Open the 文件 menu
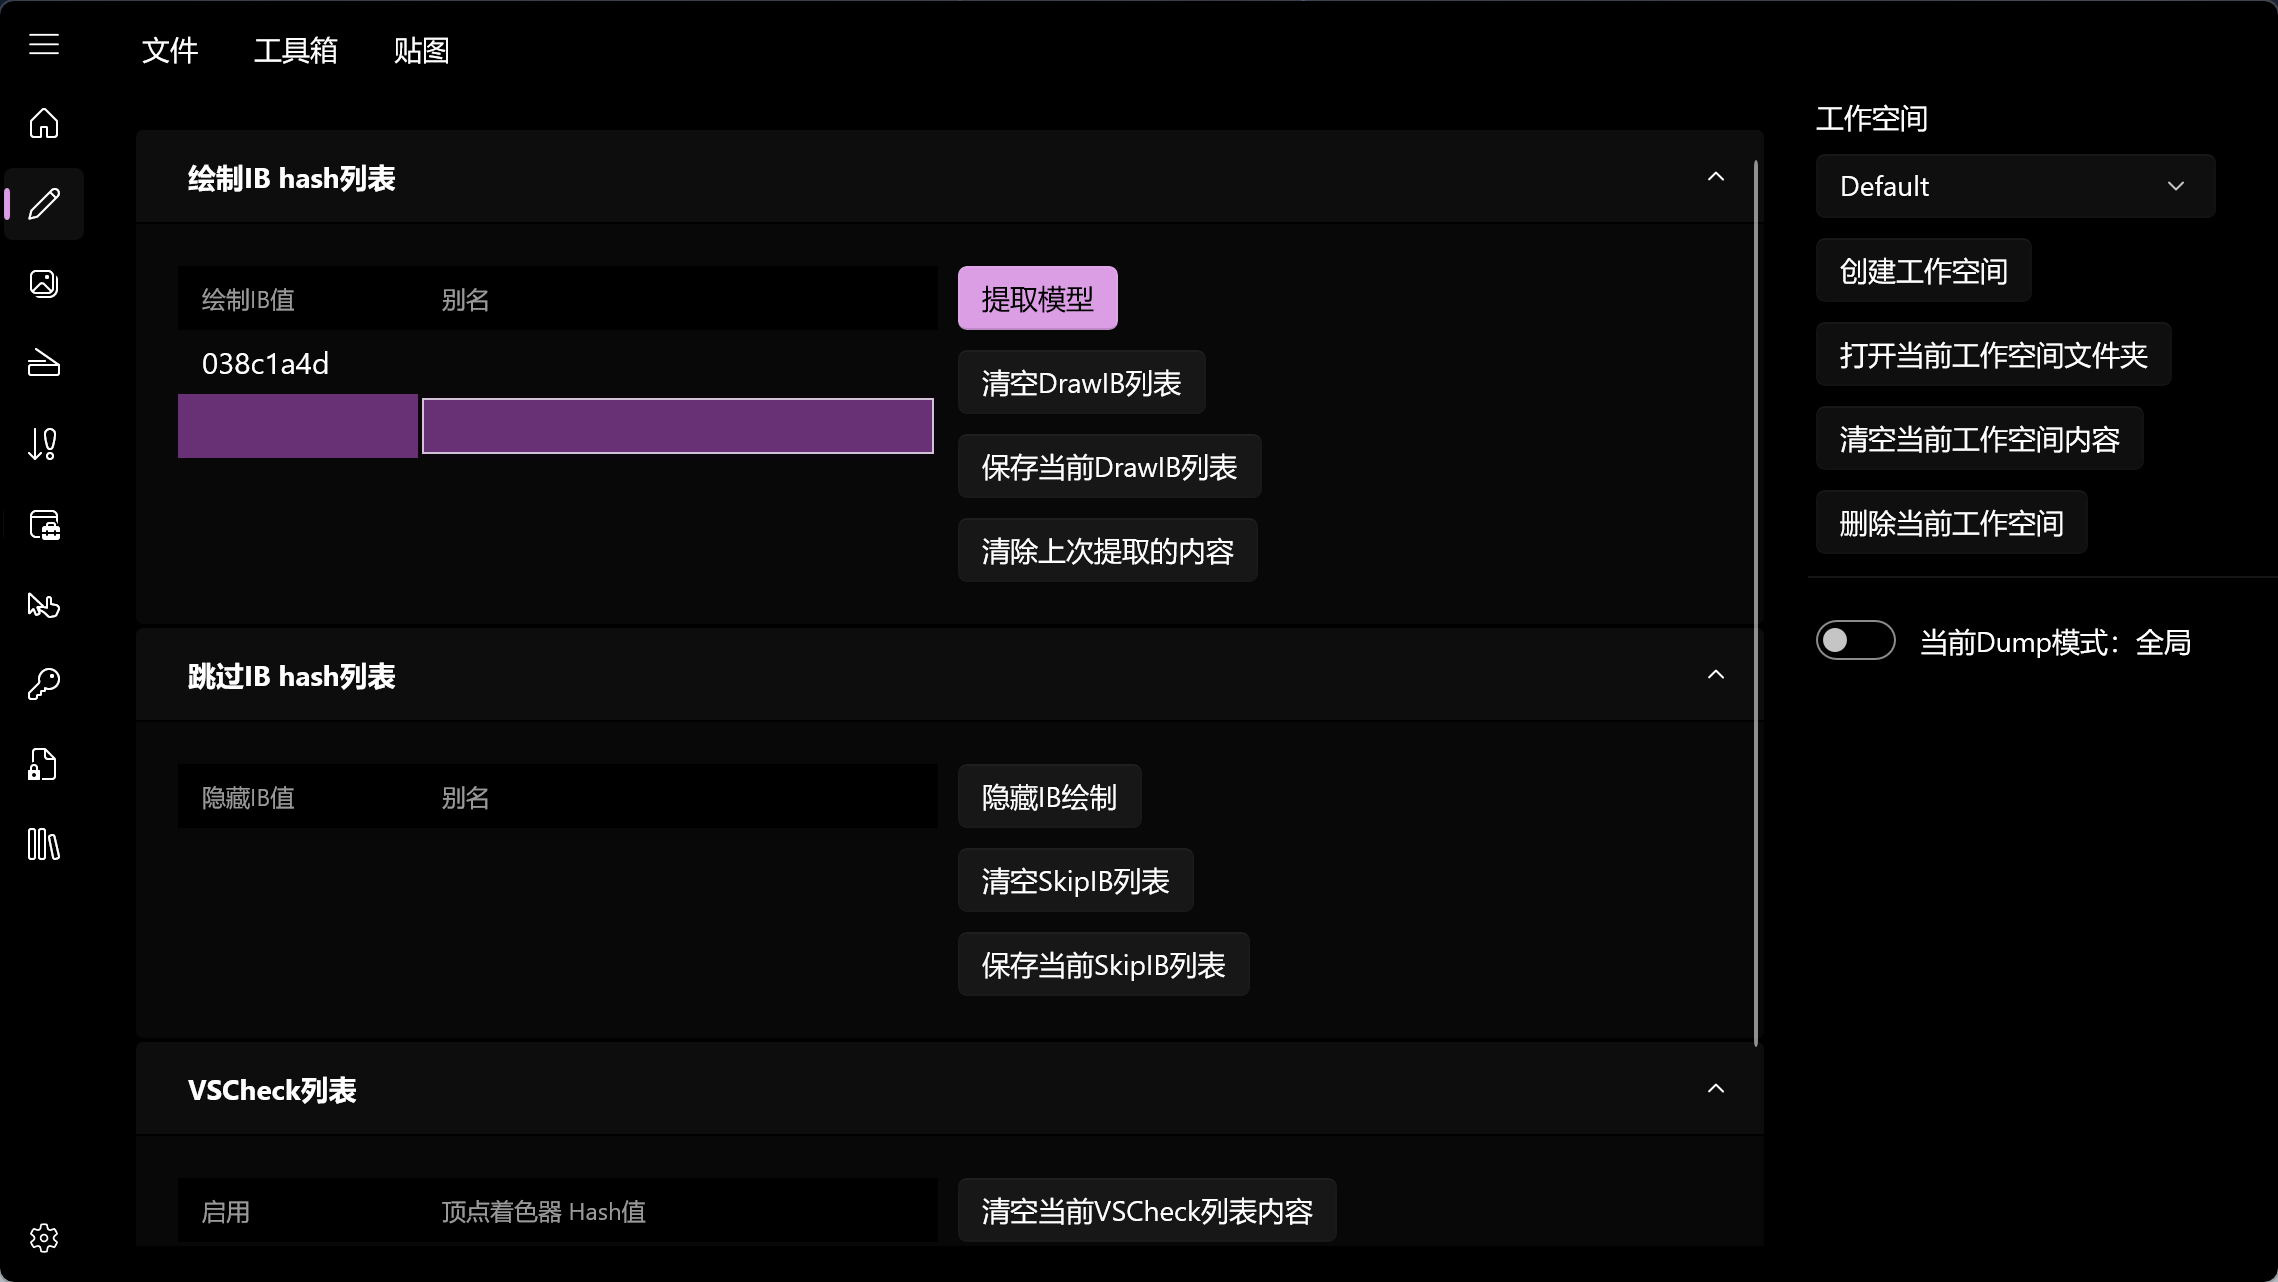The width and height of the screenshot is (2278, 1282). point(170,50)
